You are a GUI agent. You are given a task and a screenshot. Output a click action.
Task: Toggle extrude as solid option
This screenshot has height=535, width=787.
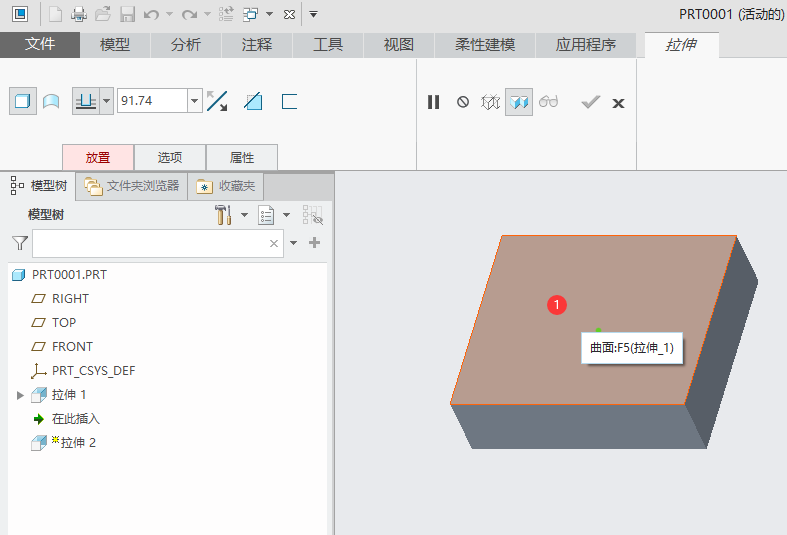point(22,101)
